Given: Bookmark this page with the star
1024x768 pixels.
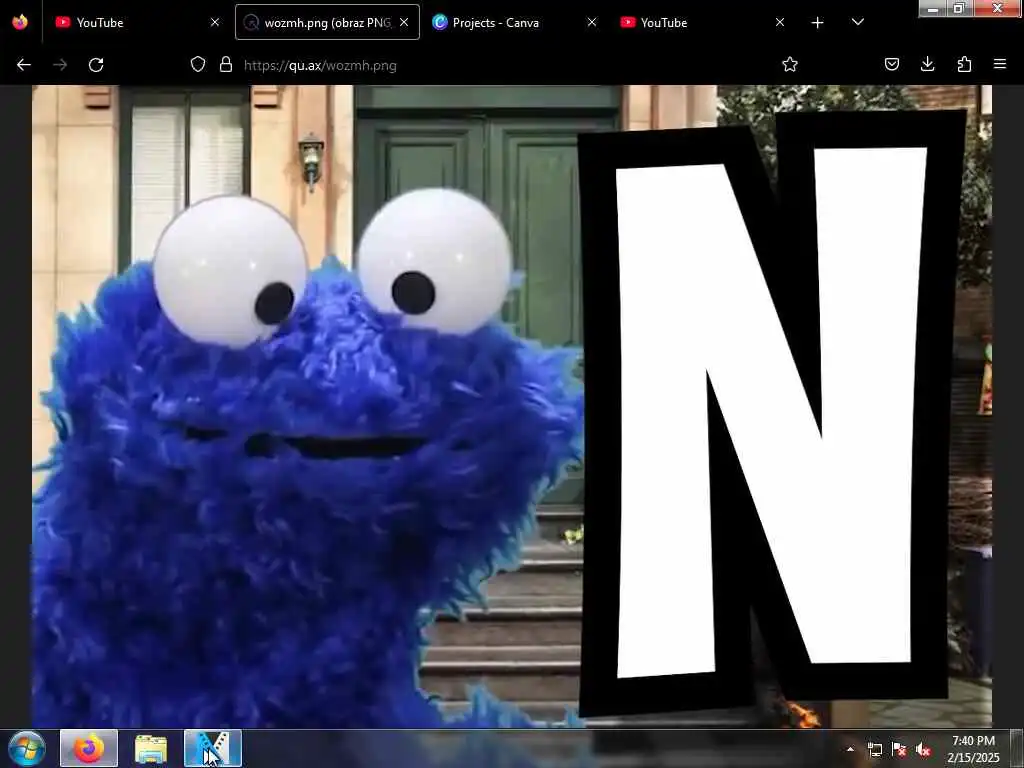Looking at the screenshot, I should point(790,64).
